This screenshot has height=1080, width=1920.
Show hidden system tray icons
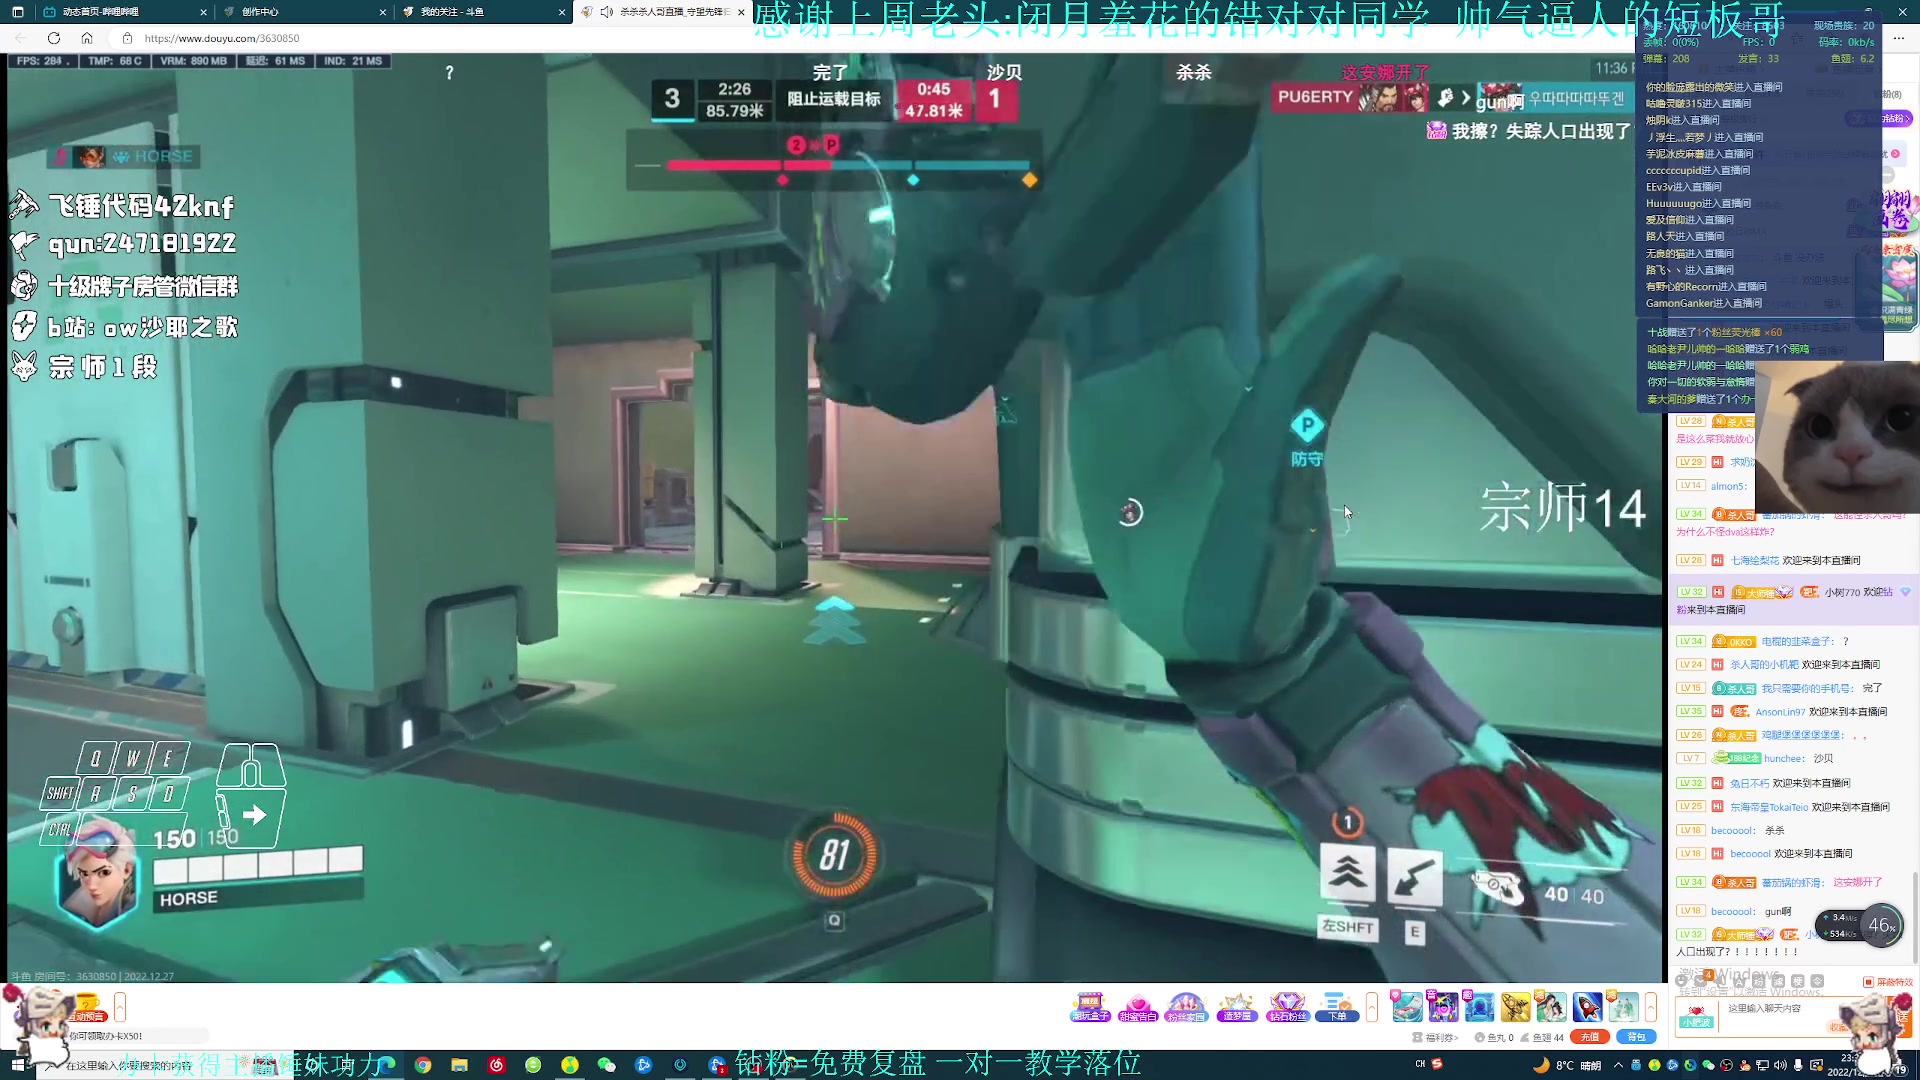pyautogui.click(x=1619, y=1065)
